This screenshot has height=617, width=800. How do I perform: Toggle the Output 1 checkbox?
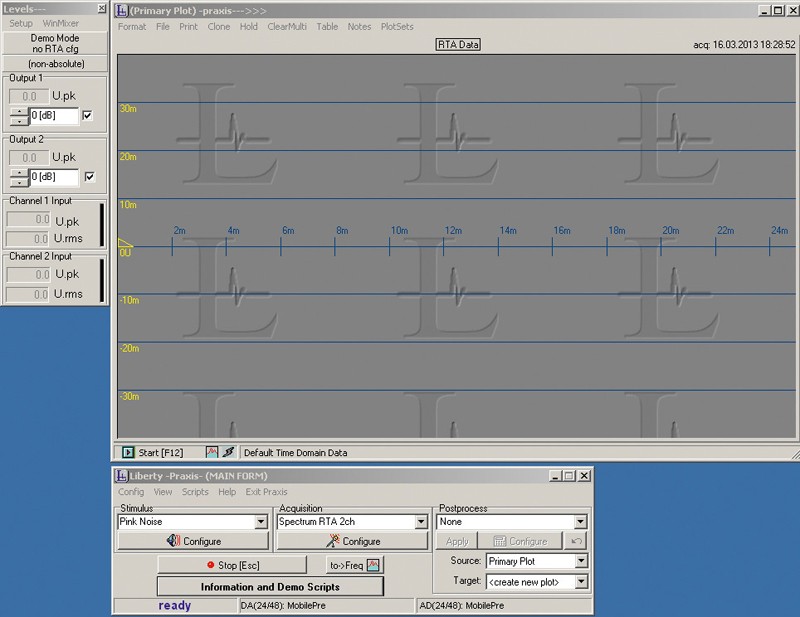tap(88, 115)
